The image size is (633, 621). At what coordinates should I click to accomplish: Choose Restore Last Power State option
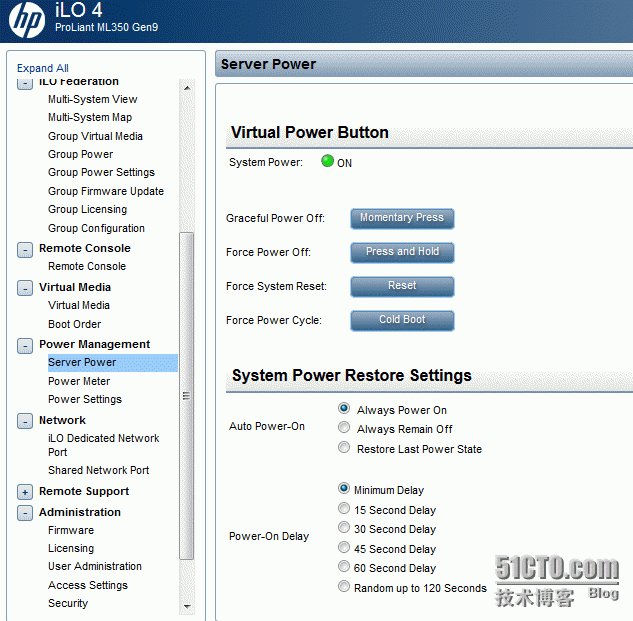(x=344, y=447)
